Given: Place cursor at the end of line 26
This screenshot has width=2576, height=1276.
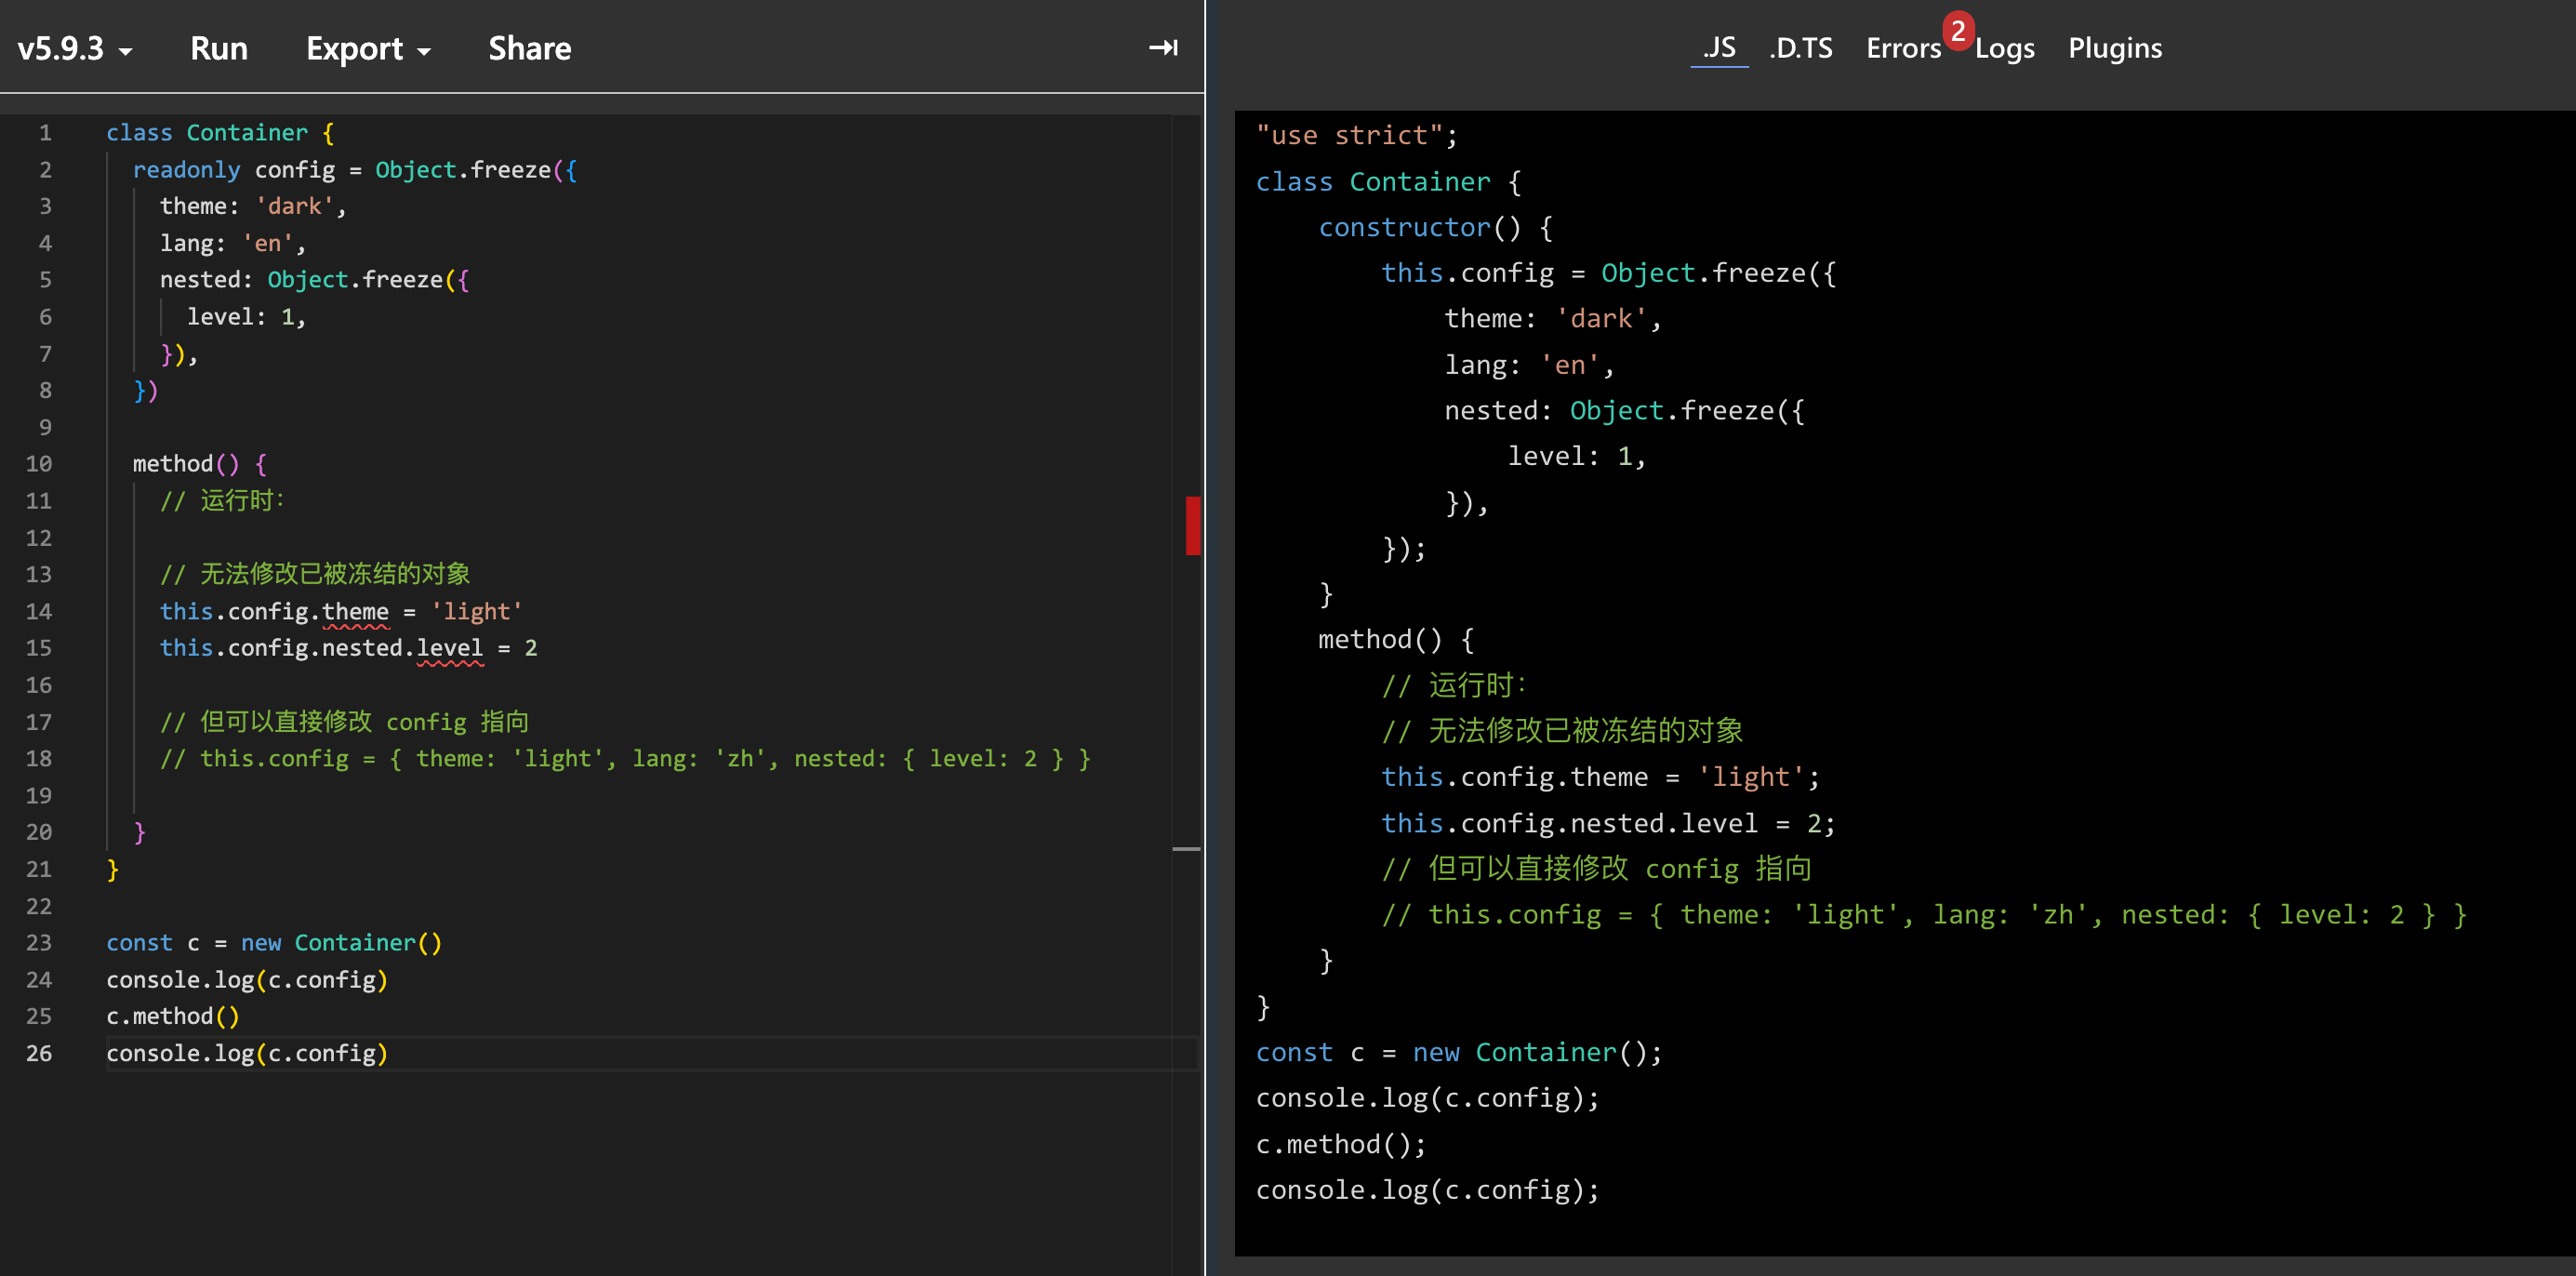Looking at the screenshot, I should coord(388,1053).
